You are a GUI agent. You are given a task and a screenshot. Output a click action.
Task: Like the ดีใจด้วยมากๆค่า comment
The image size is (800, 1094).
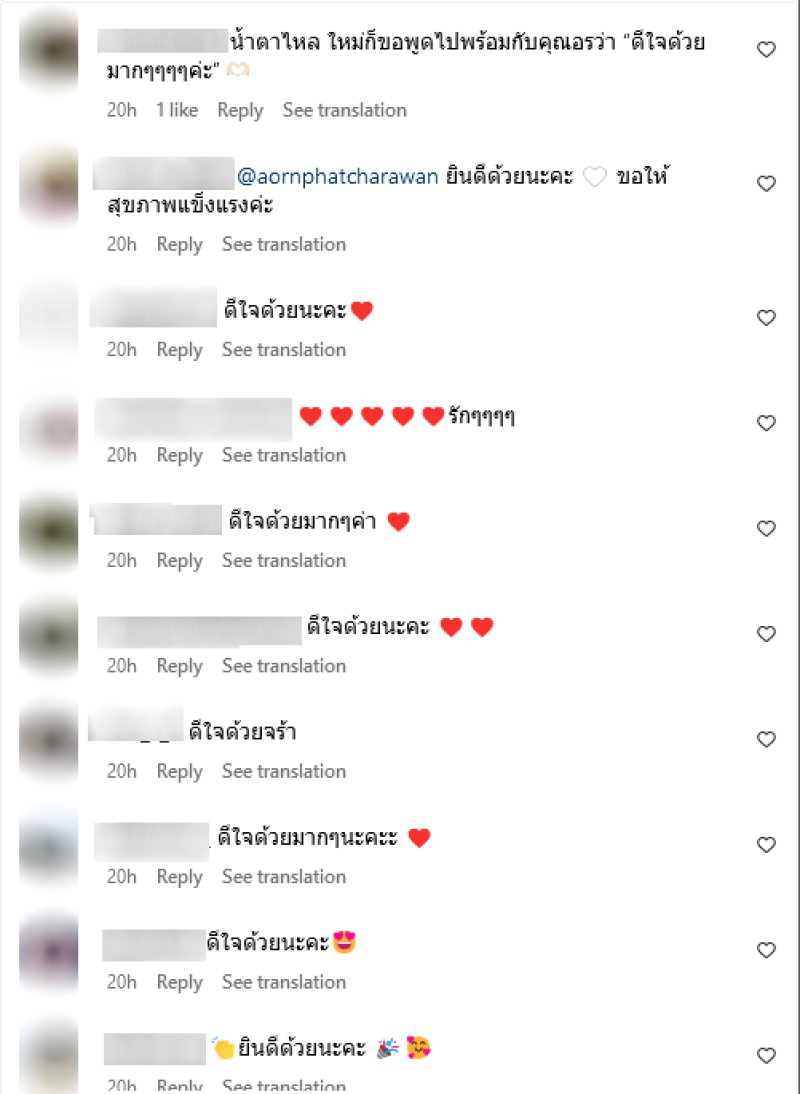pyautogui.click(x=766, y=528)
